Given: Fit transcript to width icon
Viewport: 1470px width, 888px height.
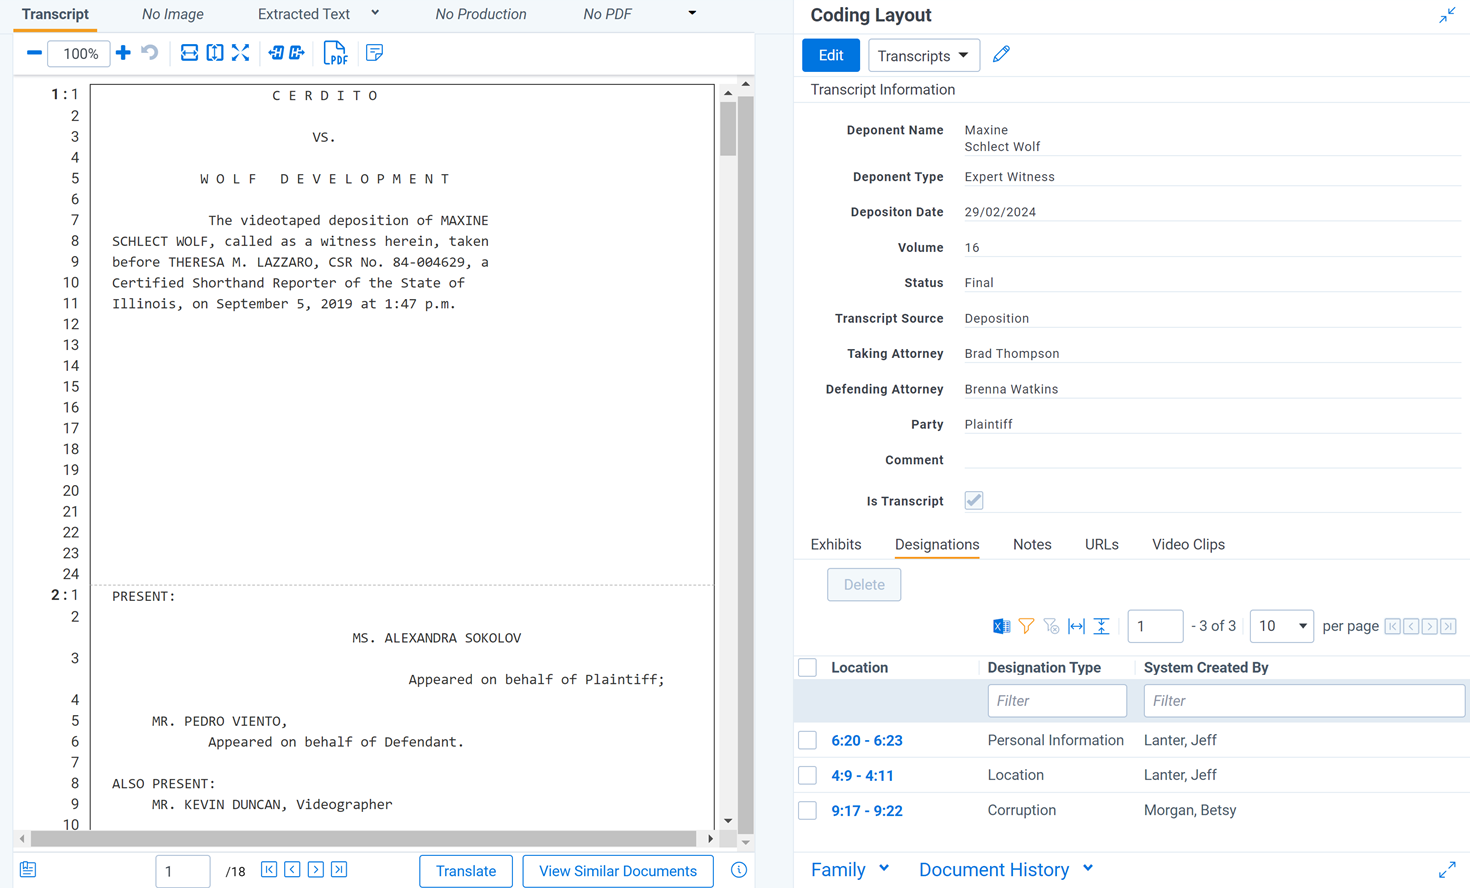Looking at the screenshot, I should pos(189,53).
